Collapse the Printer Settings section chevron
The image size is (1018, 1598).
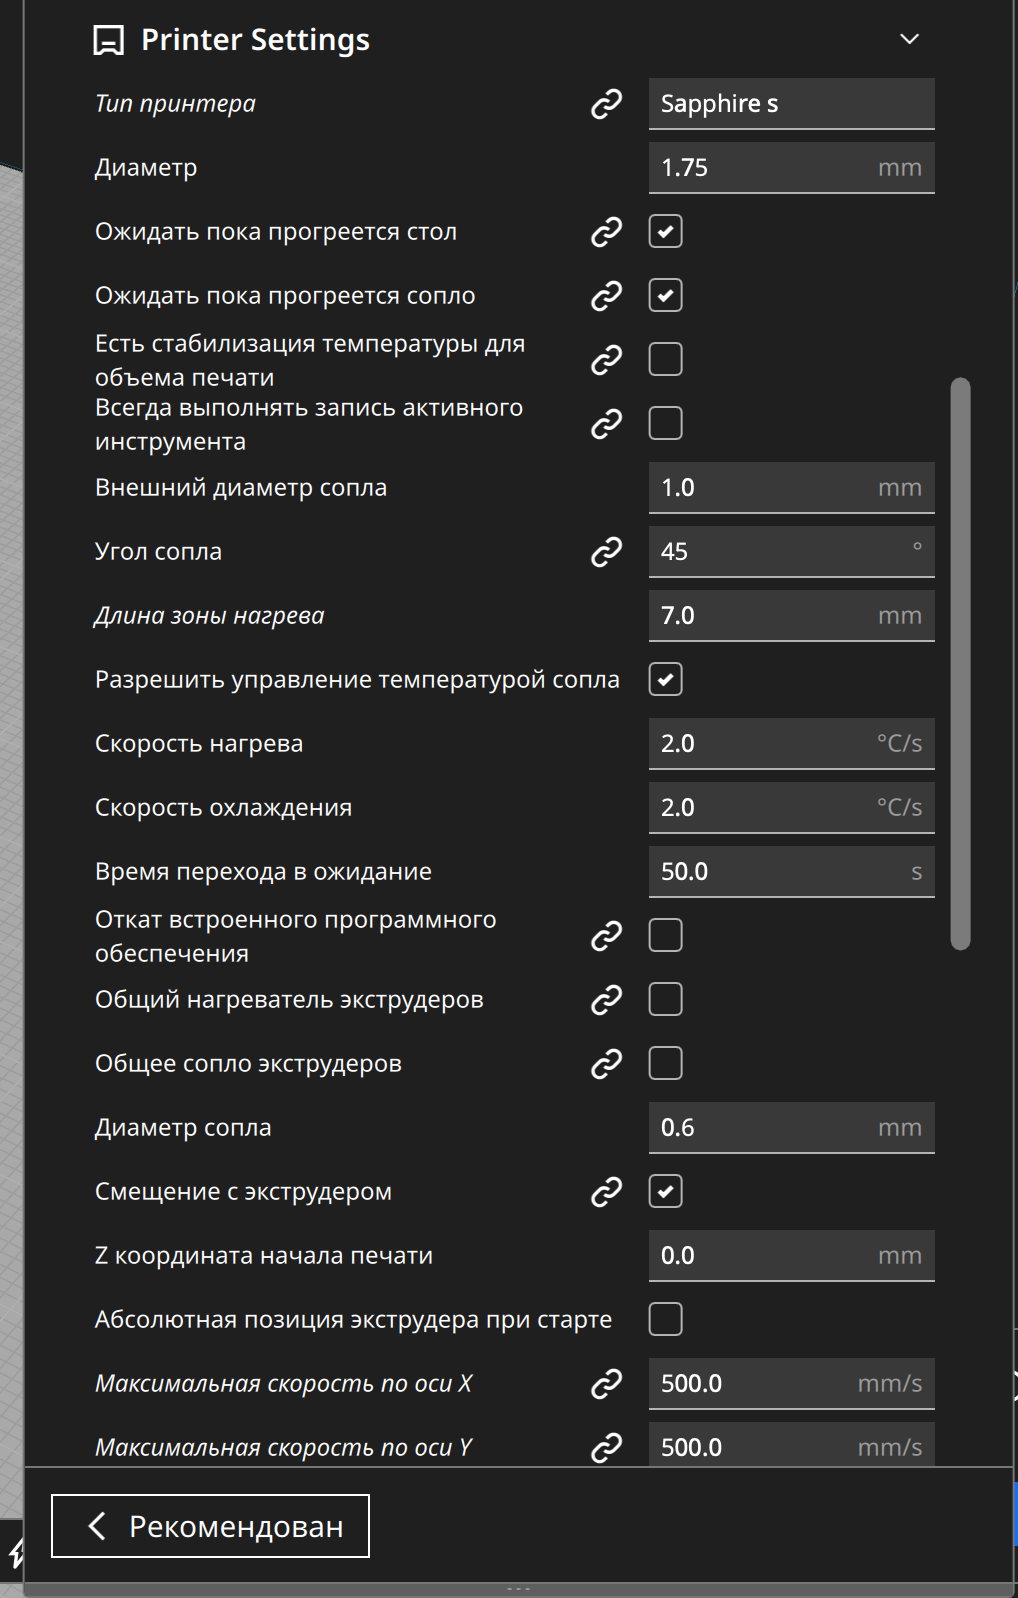(x=909, y=40)
